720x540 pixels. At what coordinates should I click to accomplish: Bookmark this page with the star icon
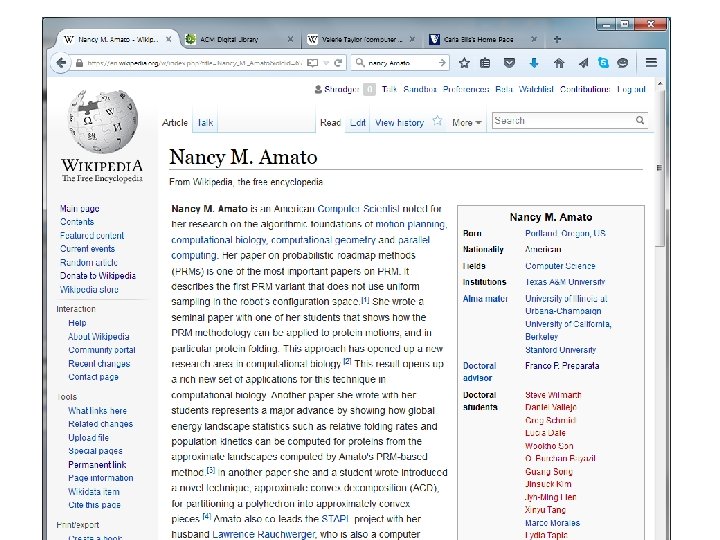[x=464, y=63]
